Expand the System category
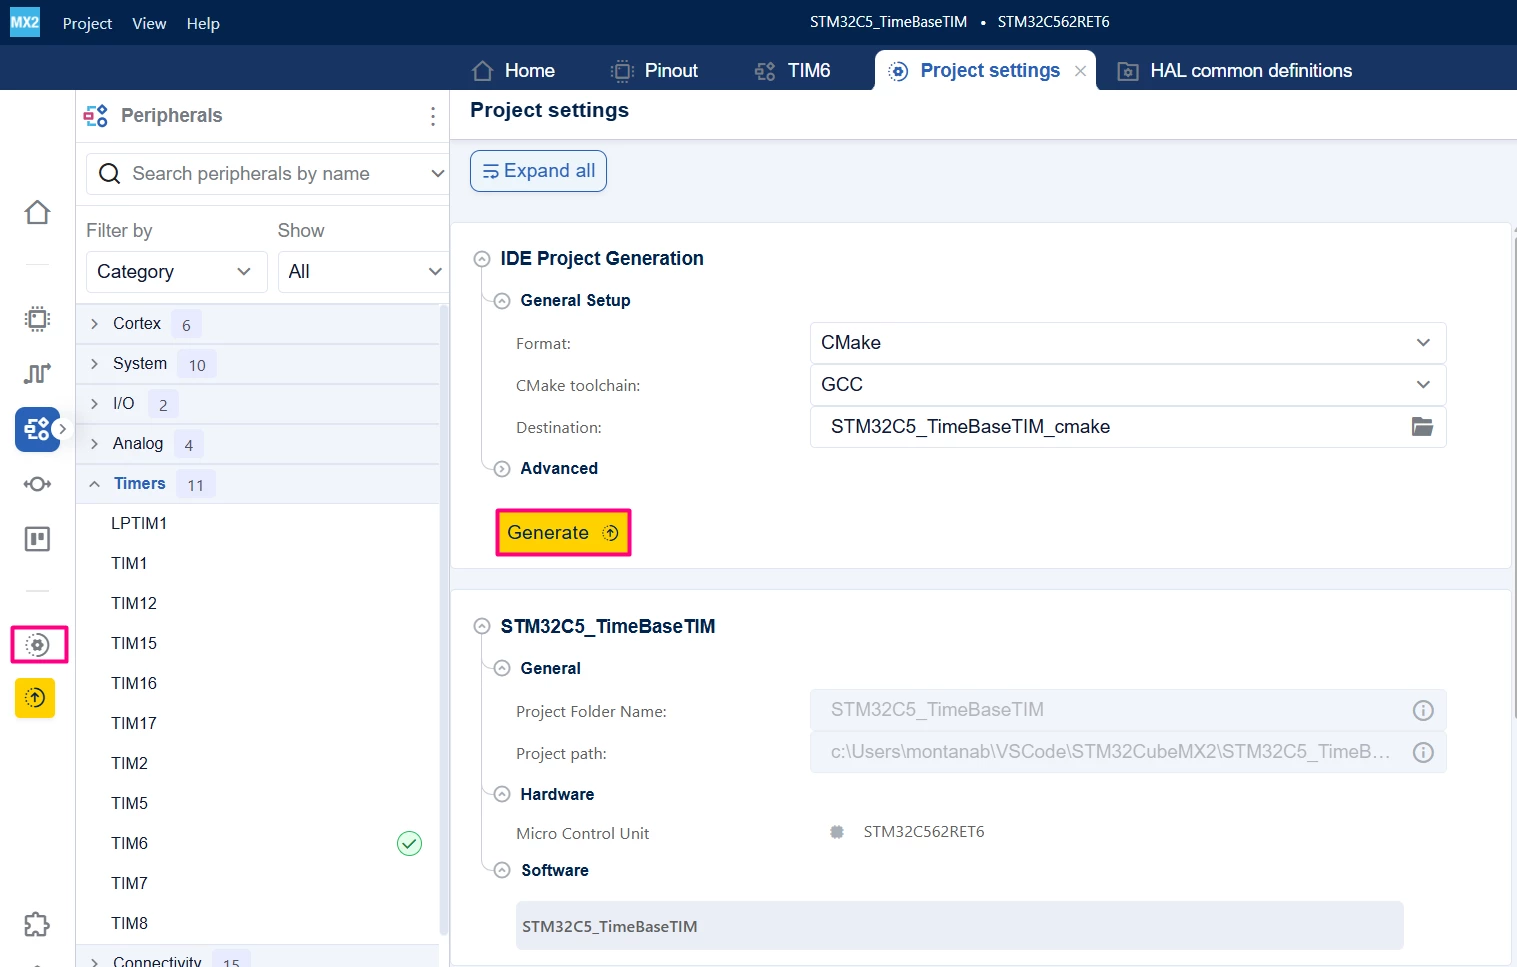 pos(95,364)
